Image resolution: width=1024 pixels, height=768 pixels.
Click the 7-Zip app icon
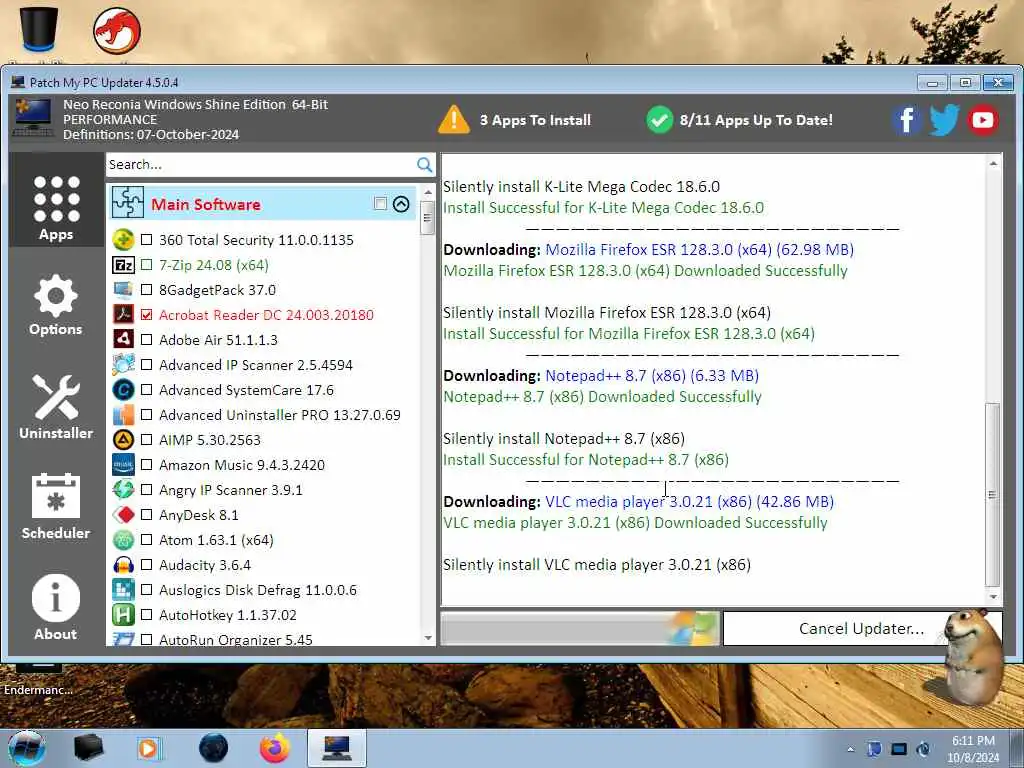[123, 265]
